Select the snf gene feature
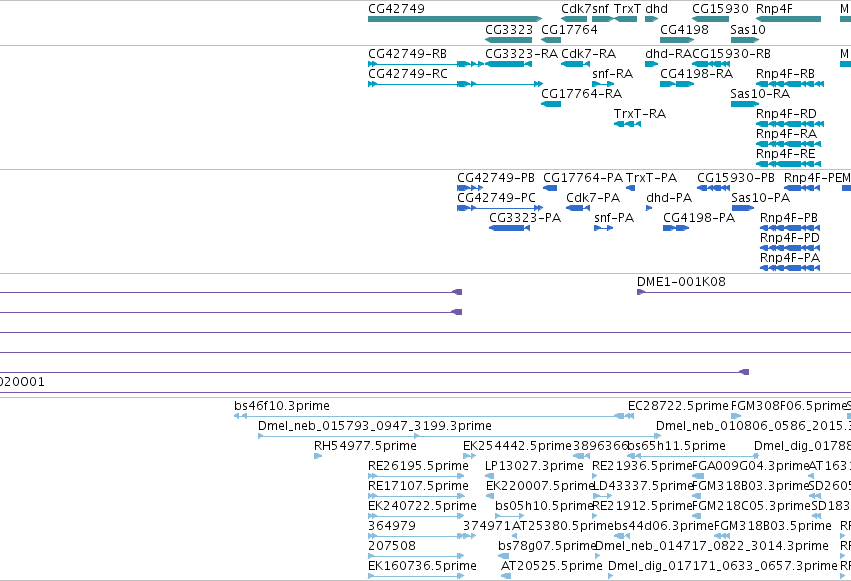 602,19
